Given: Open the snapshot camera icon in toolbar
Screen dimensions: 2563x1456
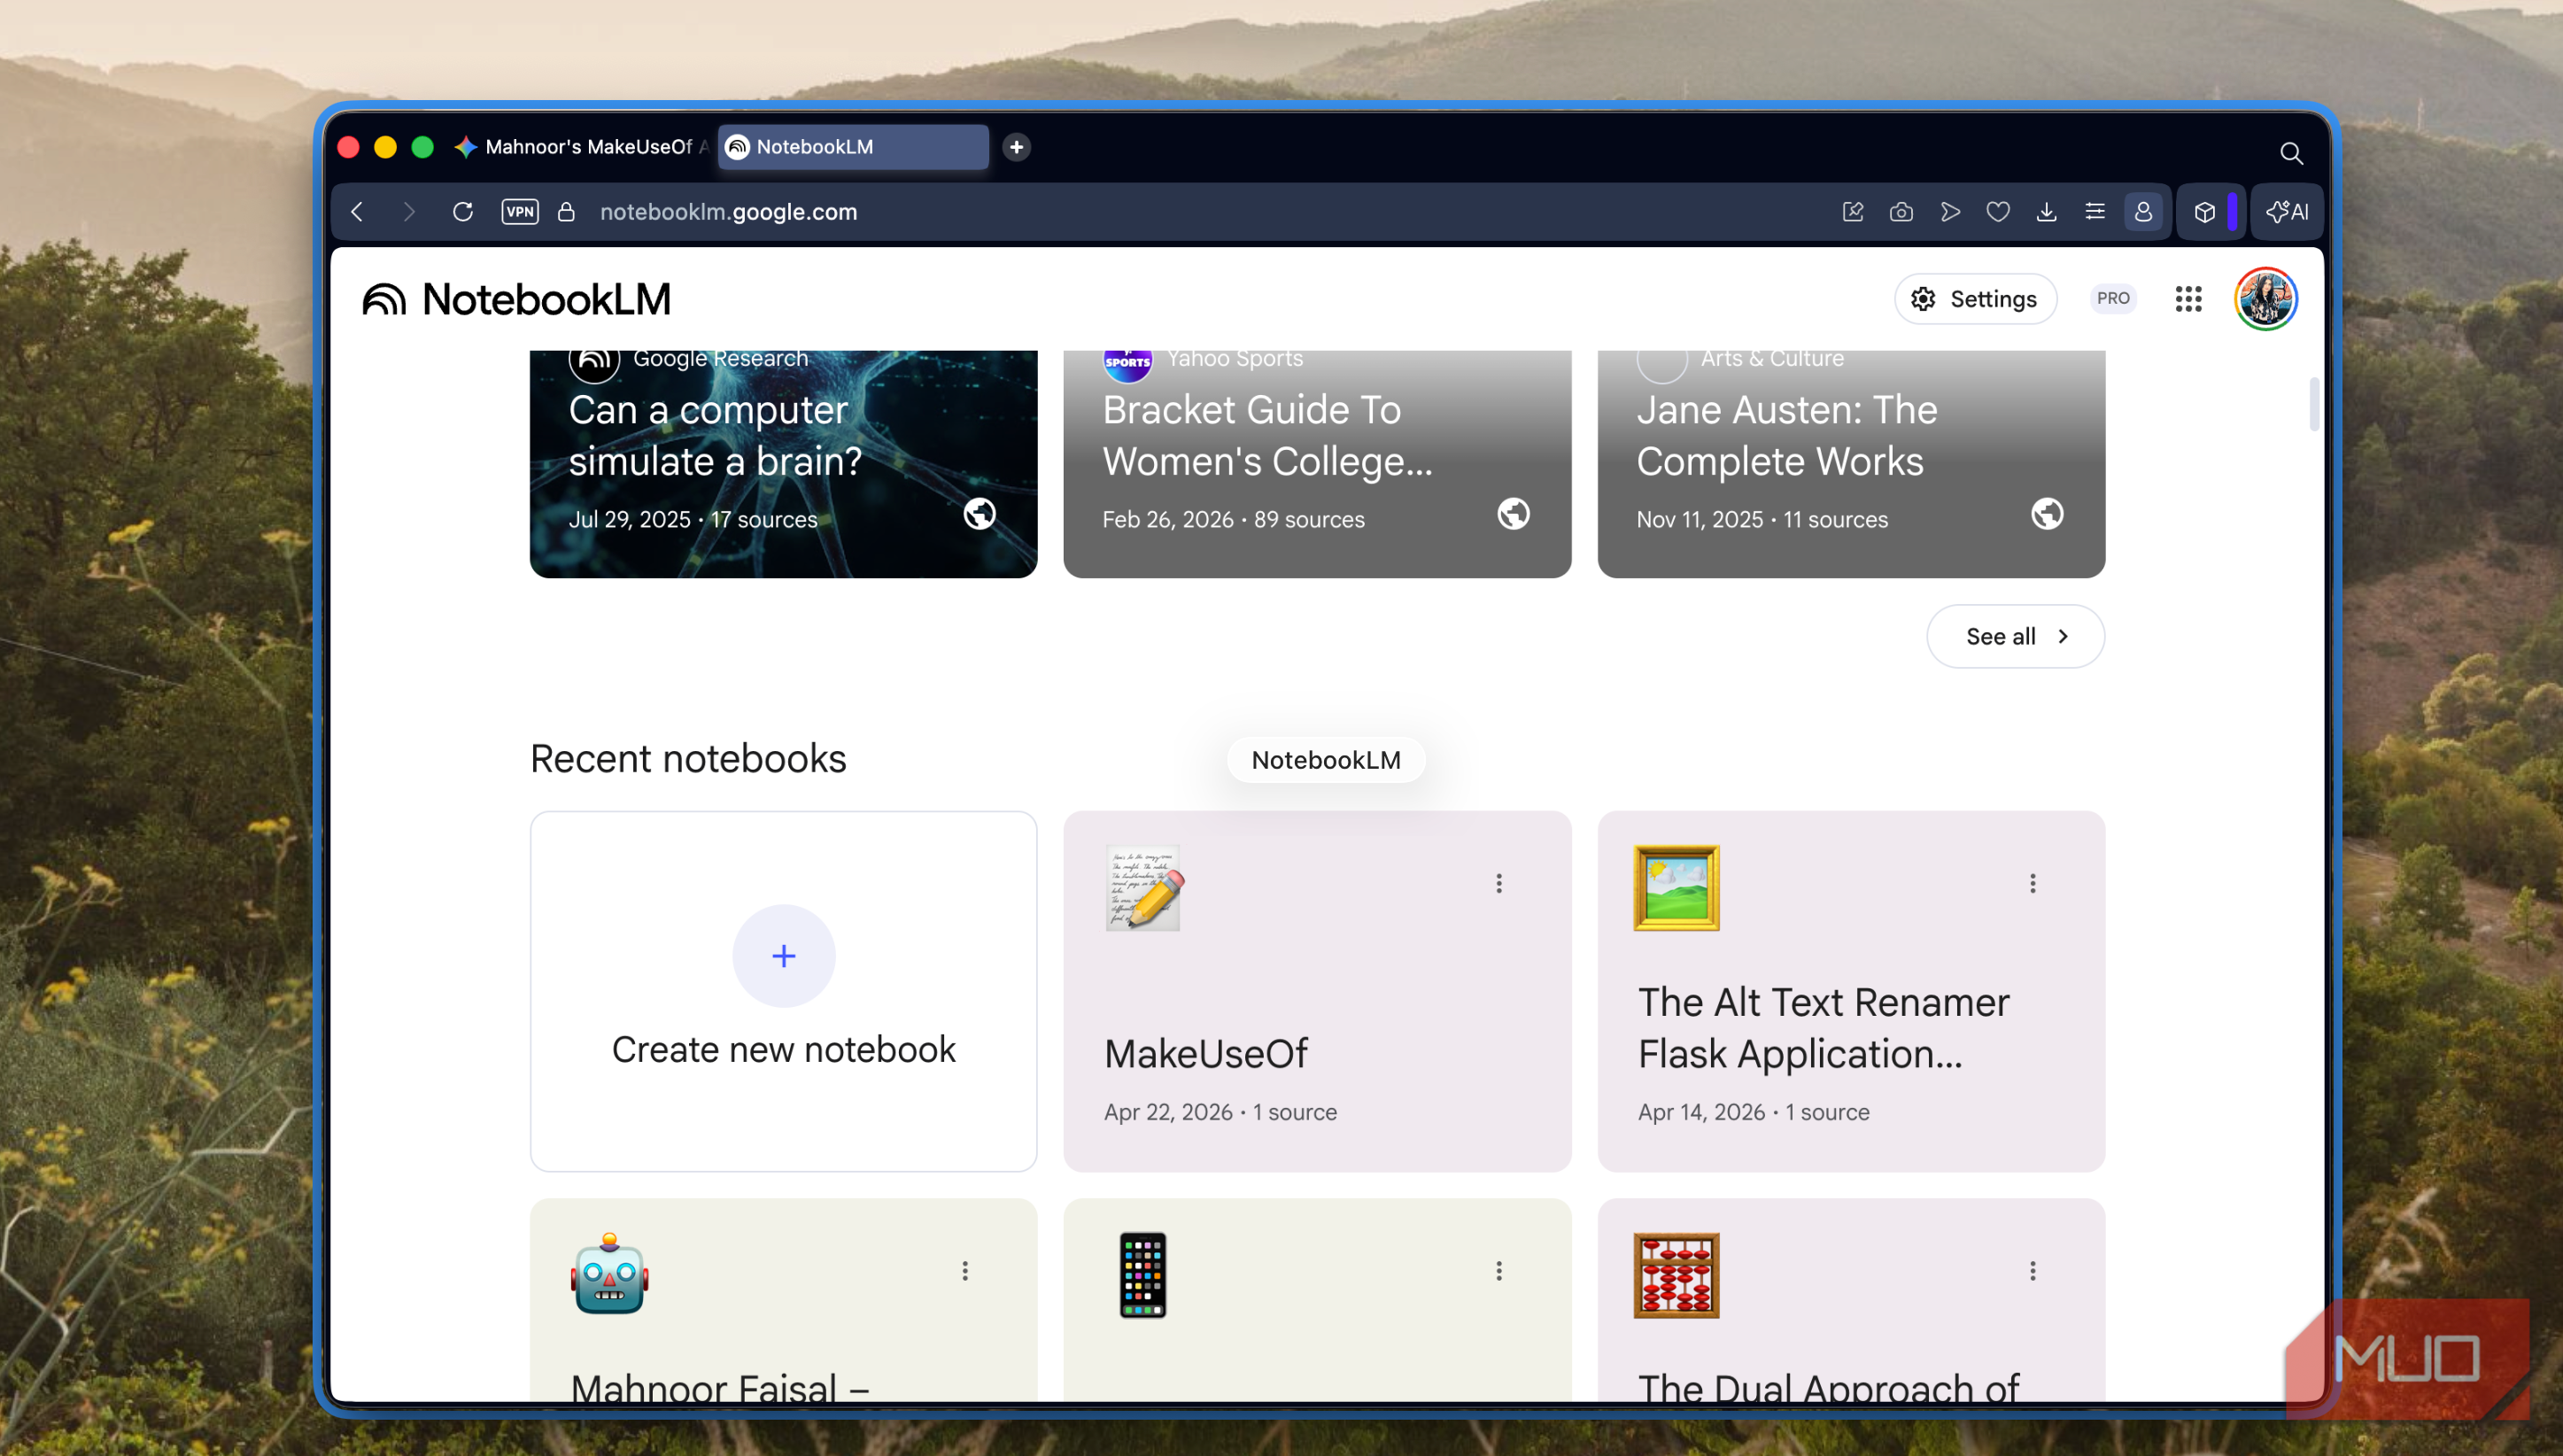Looking at the screenshot, I should [1901, 212].
